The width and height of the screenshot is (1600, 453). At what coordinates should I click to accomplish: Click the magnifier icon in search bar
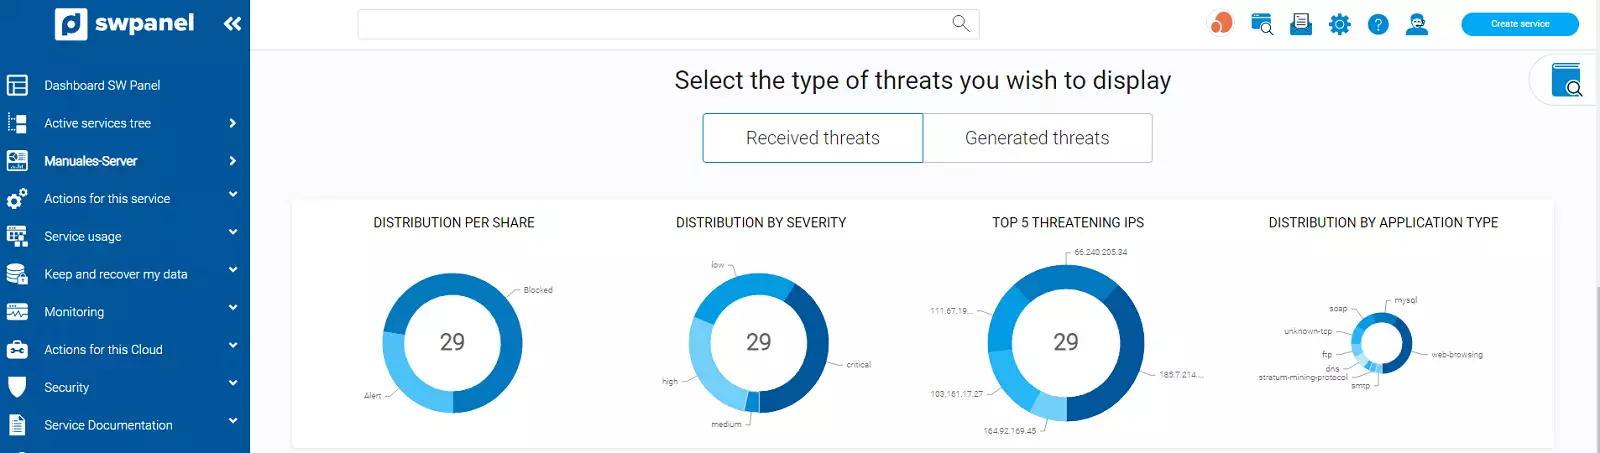click(x=961, y=23)
